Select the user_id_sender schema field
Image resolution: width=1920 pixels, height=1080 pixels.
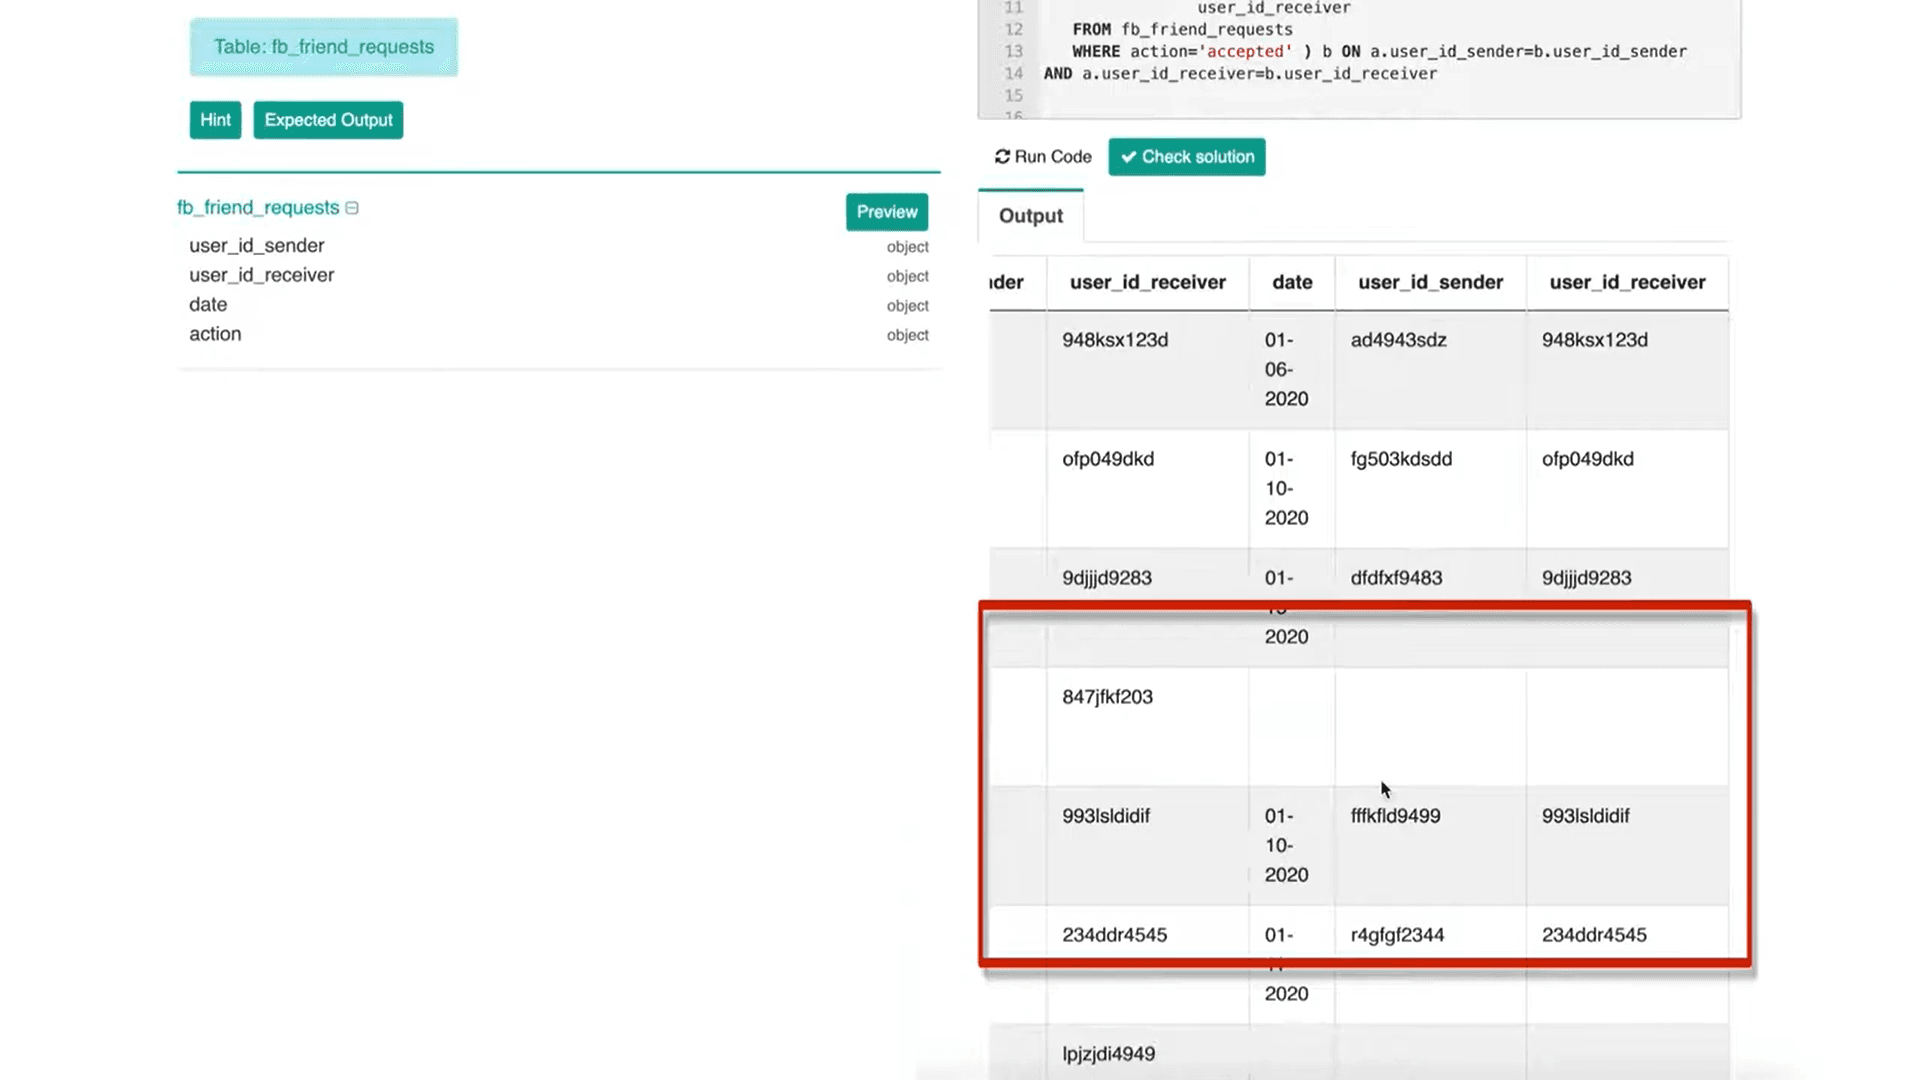257,246
